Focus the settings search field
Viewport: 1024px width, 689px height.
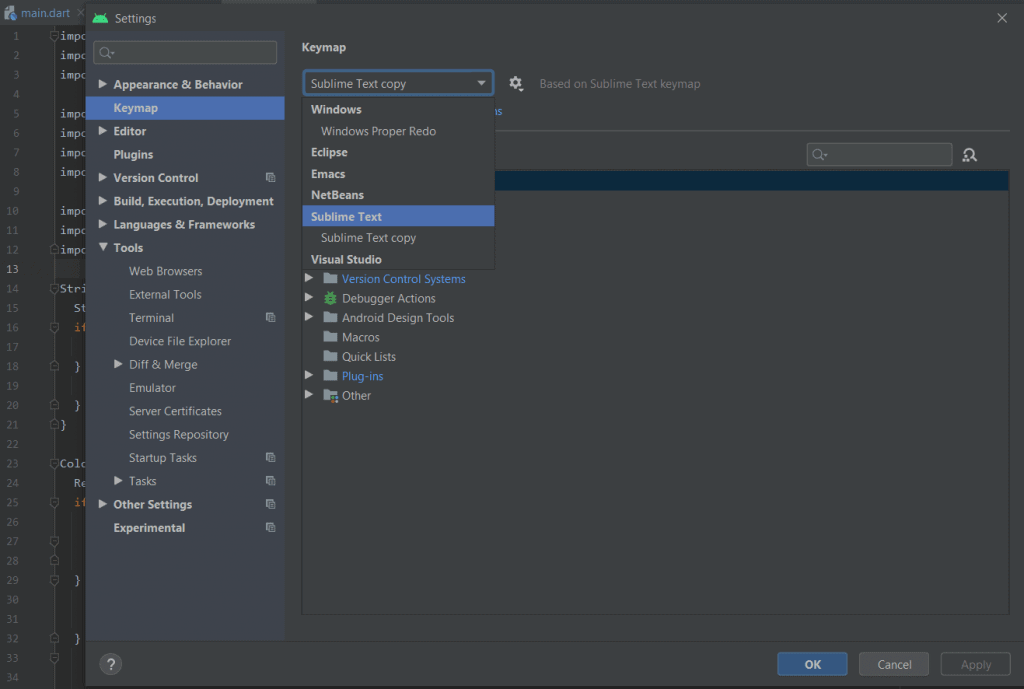[x=185, y=53]
